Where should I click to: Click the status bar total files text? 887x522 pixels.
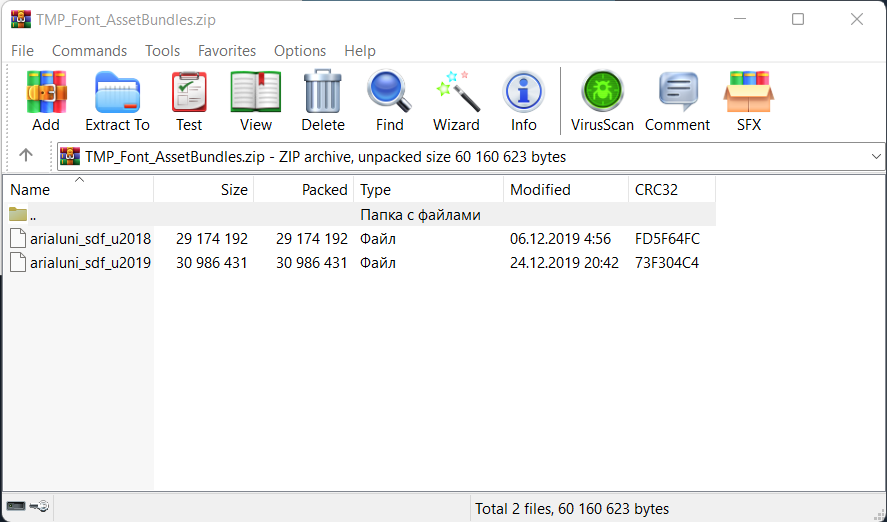click(x=572, y=509)
